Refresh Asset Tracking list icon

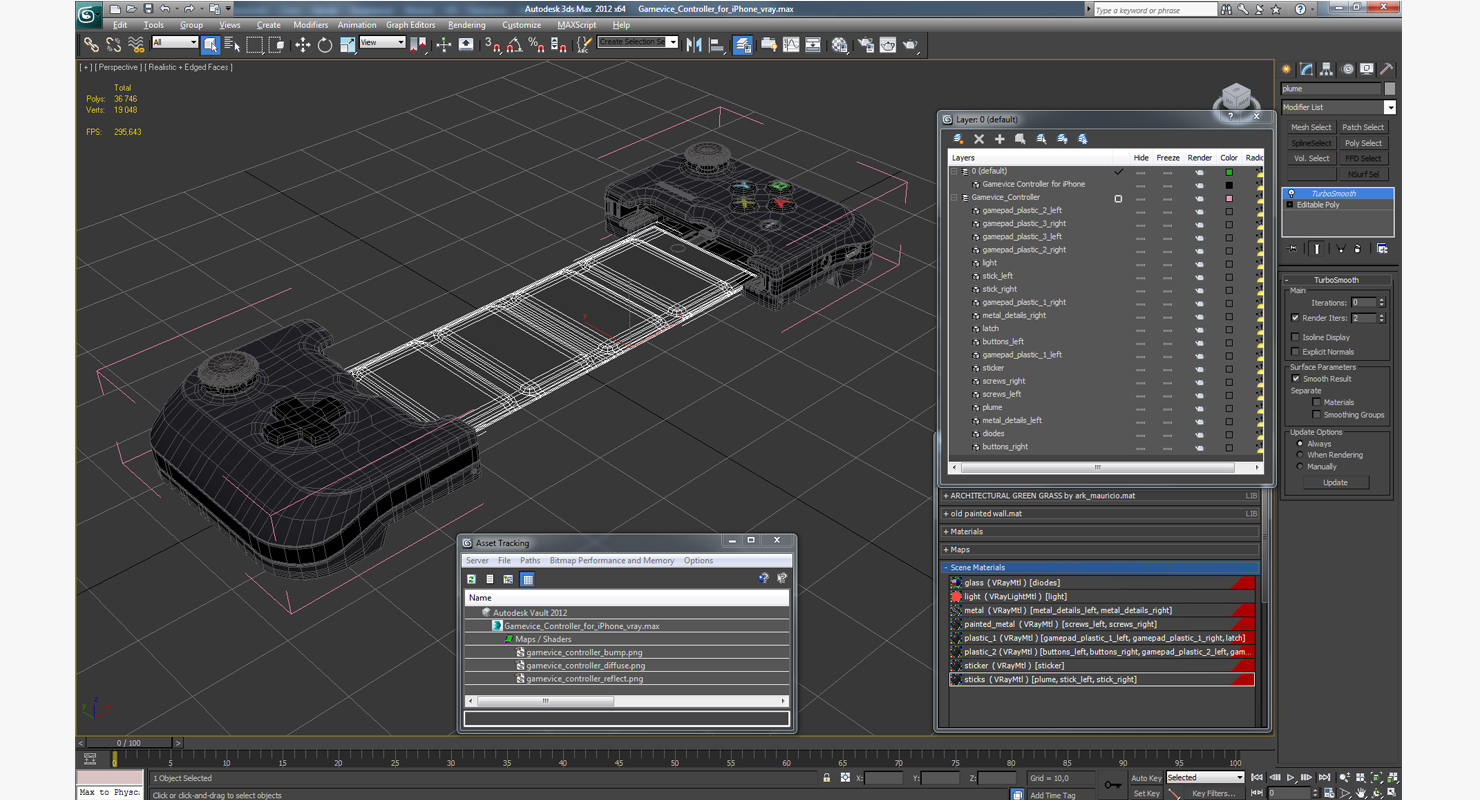pos(471,579)
